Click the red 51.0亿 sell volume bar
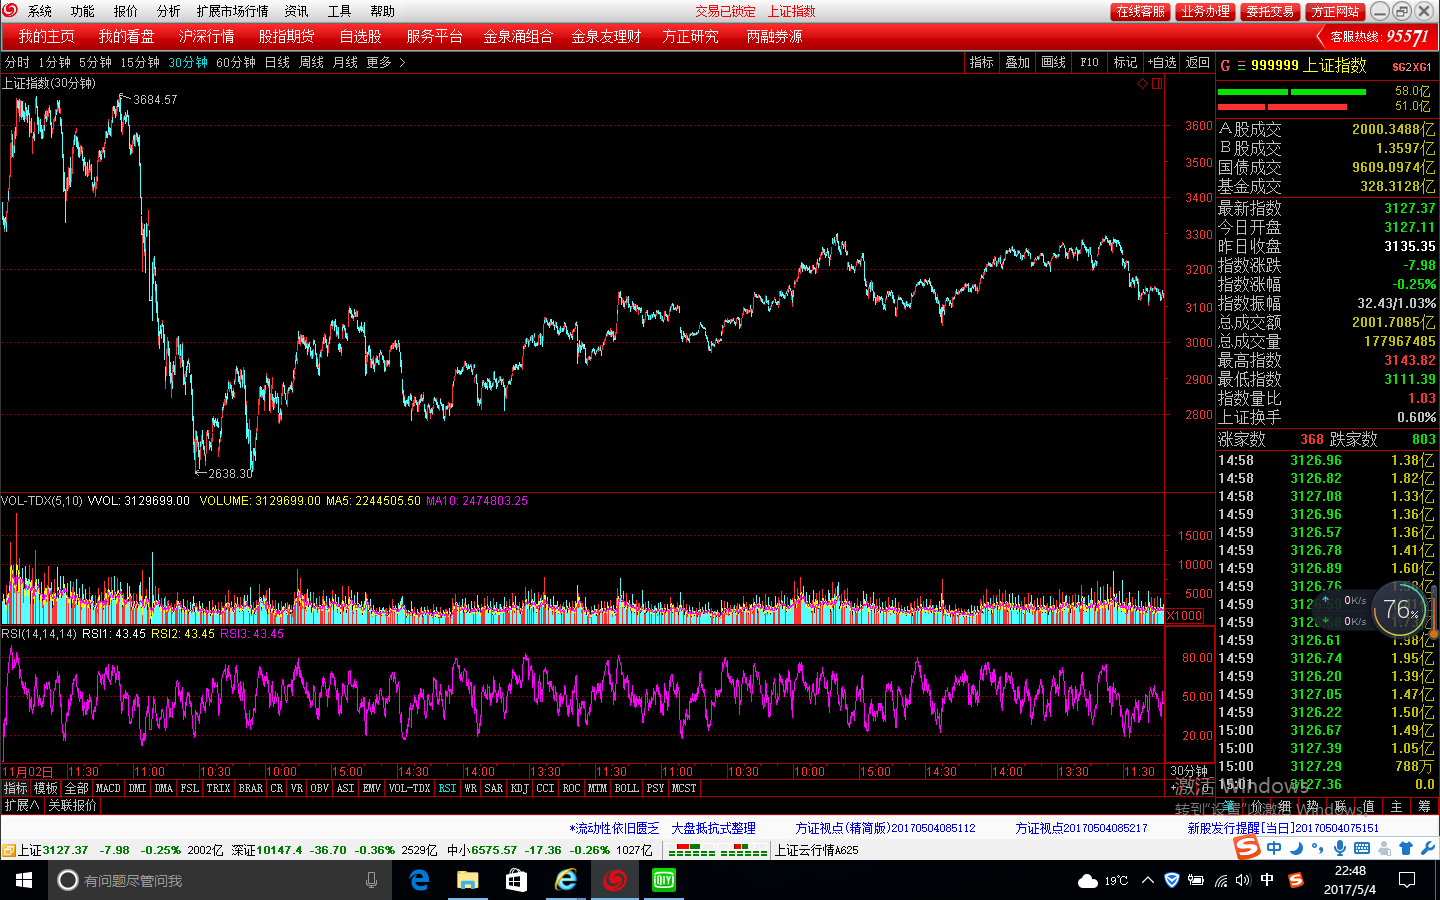This screenshot has width=1440, height=900. [1281, 107]
